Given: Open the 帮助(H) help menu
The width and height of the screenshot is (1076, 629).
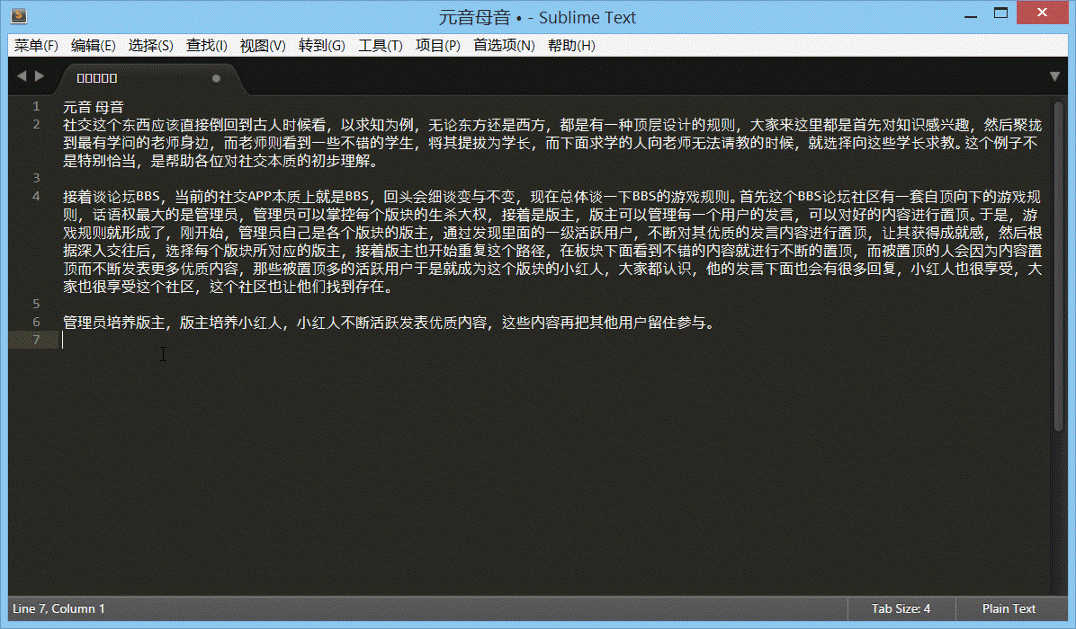Looking at the screenshot, I should [571, 45].
